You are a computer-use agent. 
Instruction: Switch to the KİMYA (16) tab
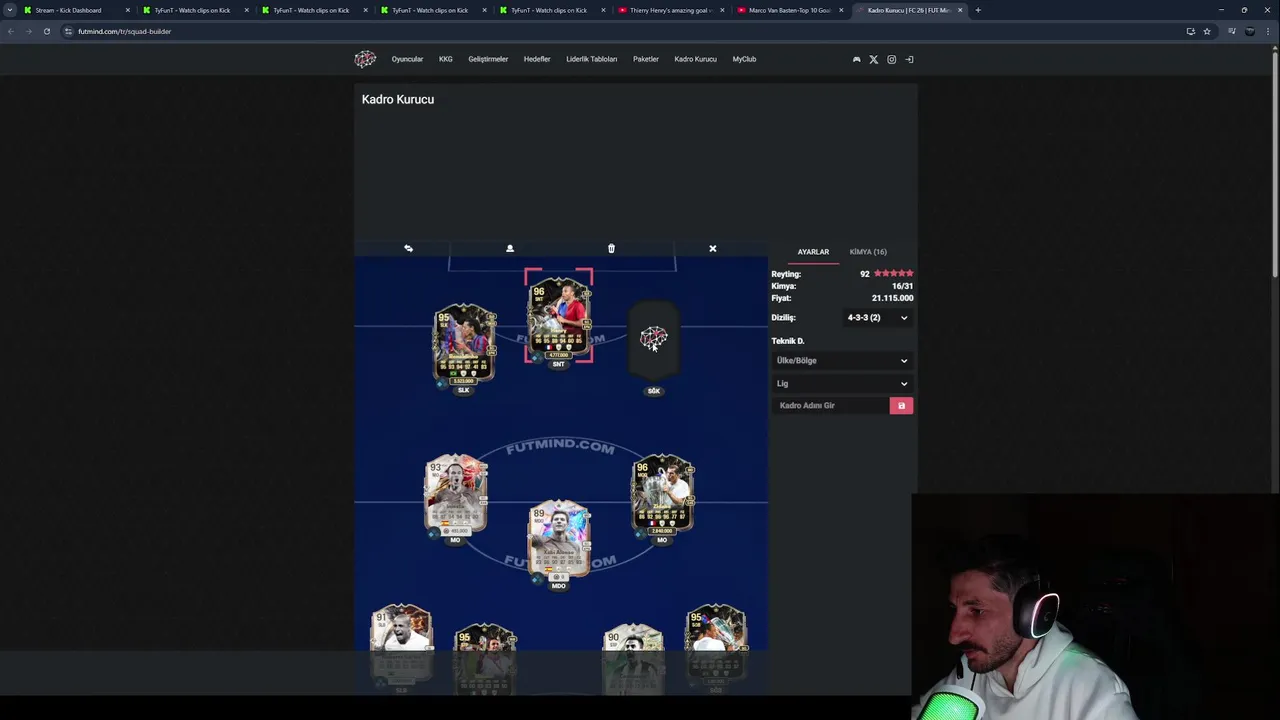pos(868,252)
